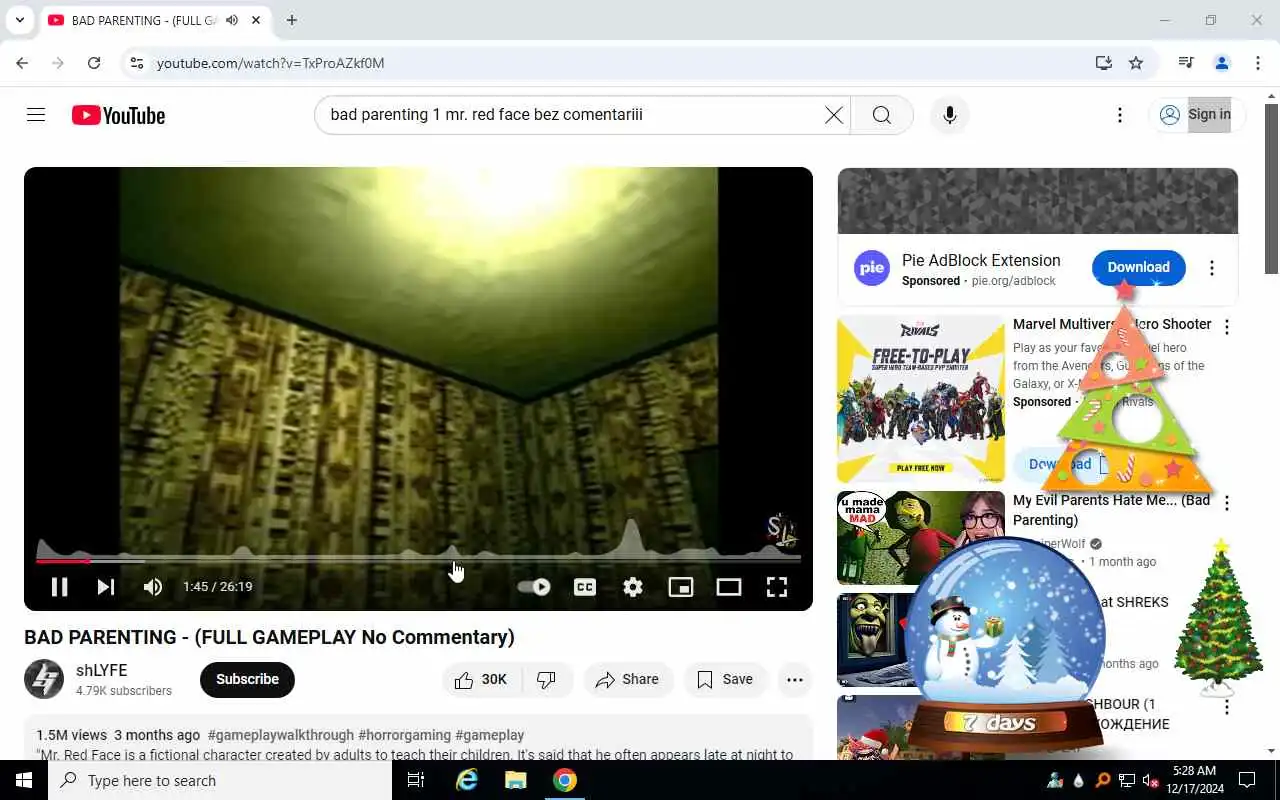Screen dimensions: 1280x800
Task: Open the YouTube guide hamburger menu
Action: (36, 115)
